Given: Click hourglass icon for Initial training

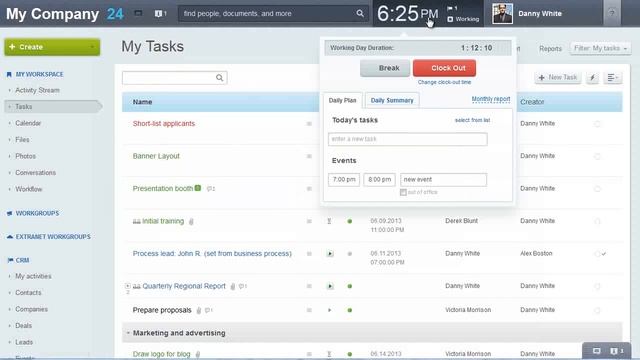Looking at the screenshot, I should click(329, 221).
